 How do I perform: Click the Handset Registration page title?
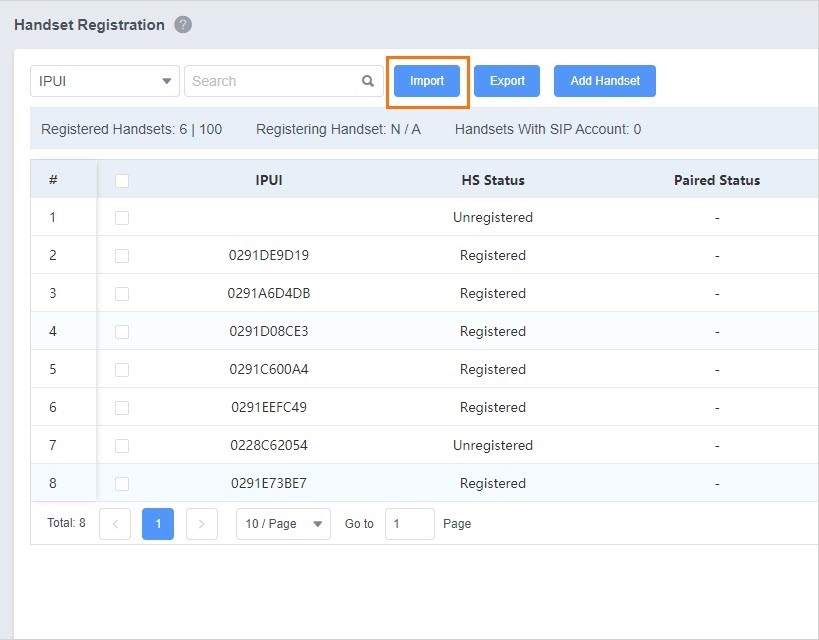[89, 25]
